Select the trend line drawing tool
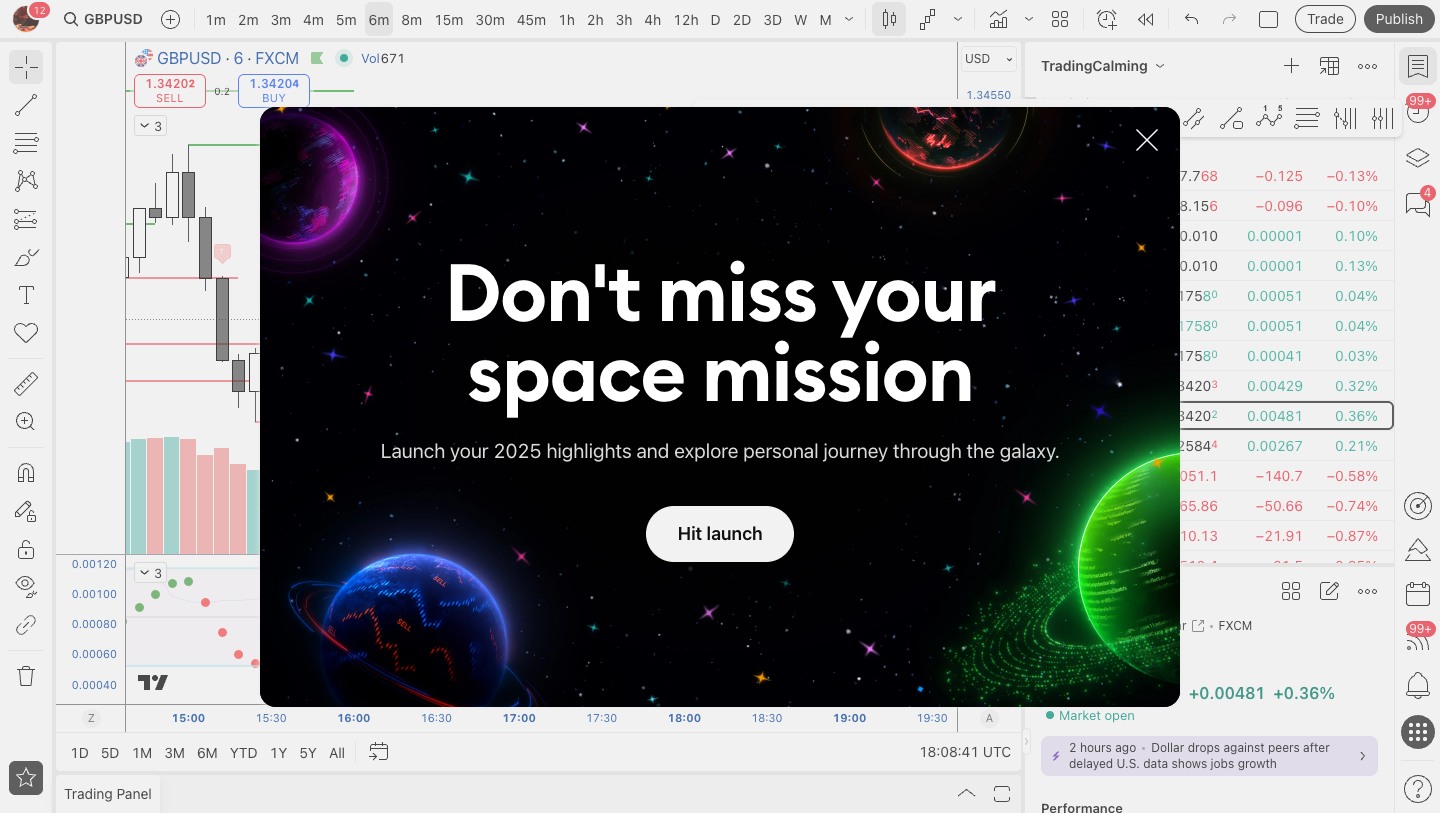Viewport: 1440px width, 813px height. pos(26,105)
